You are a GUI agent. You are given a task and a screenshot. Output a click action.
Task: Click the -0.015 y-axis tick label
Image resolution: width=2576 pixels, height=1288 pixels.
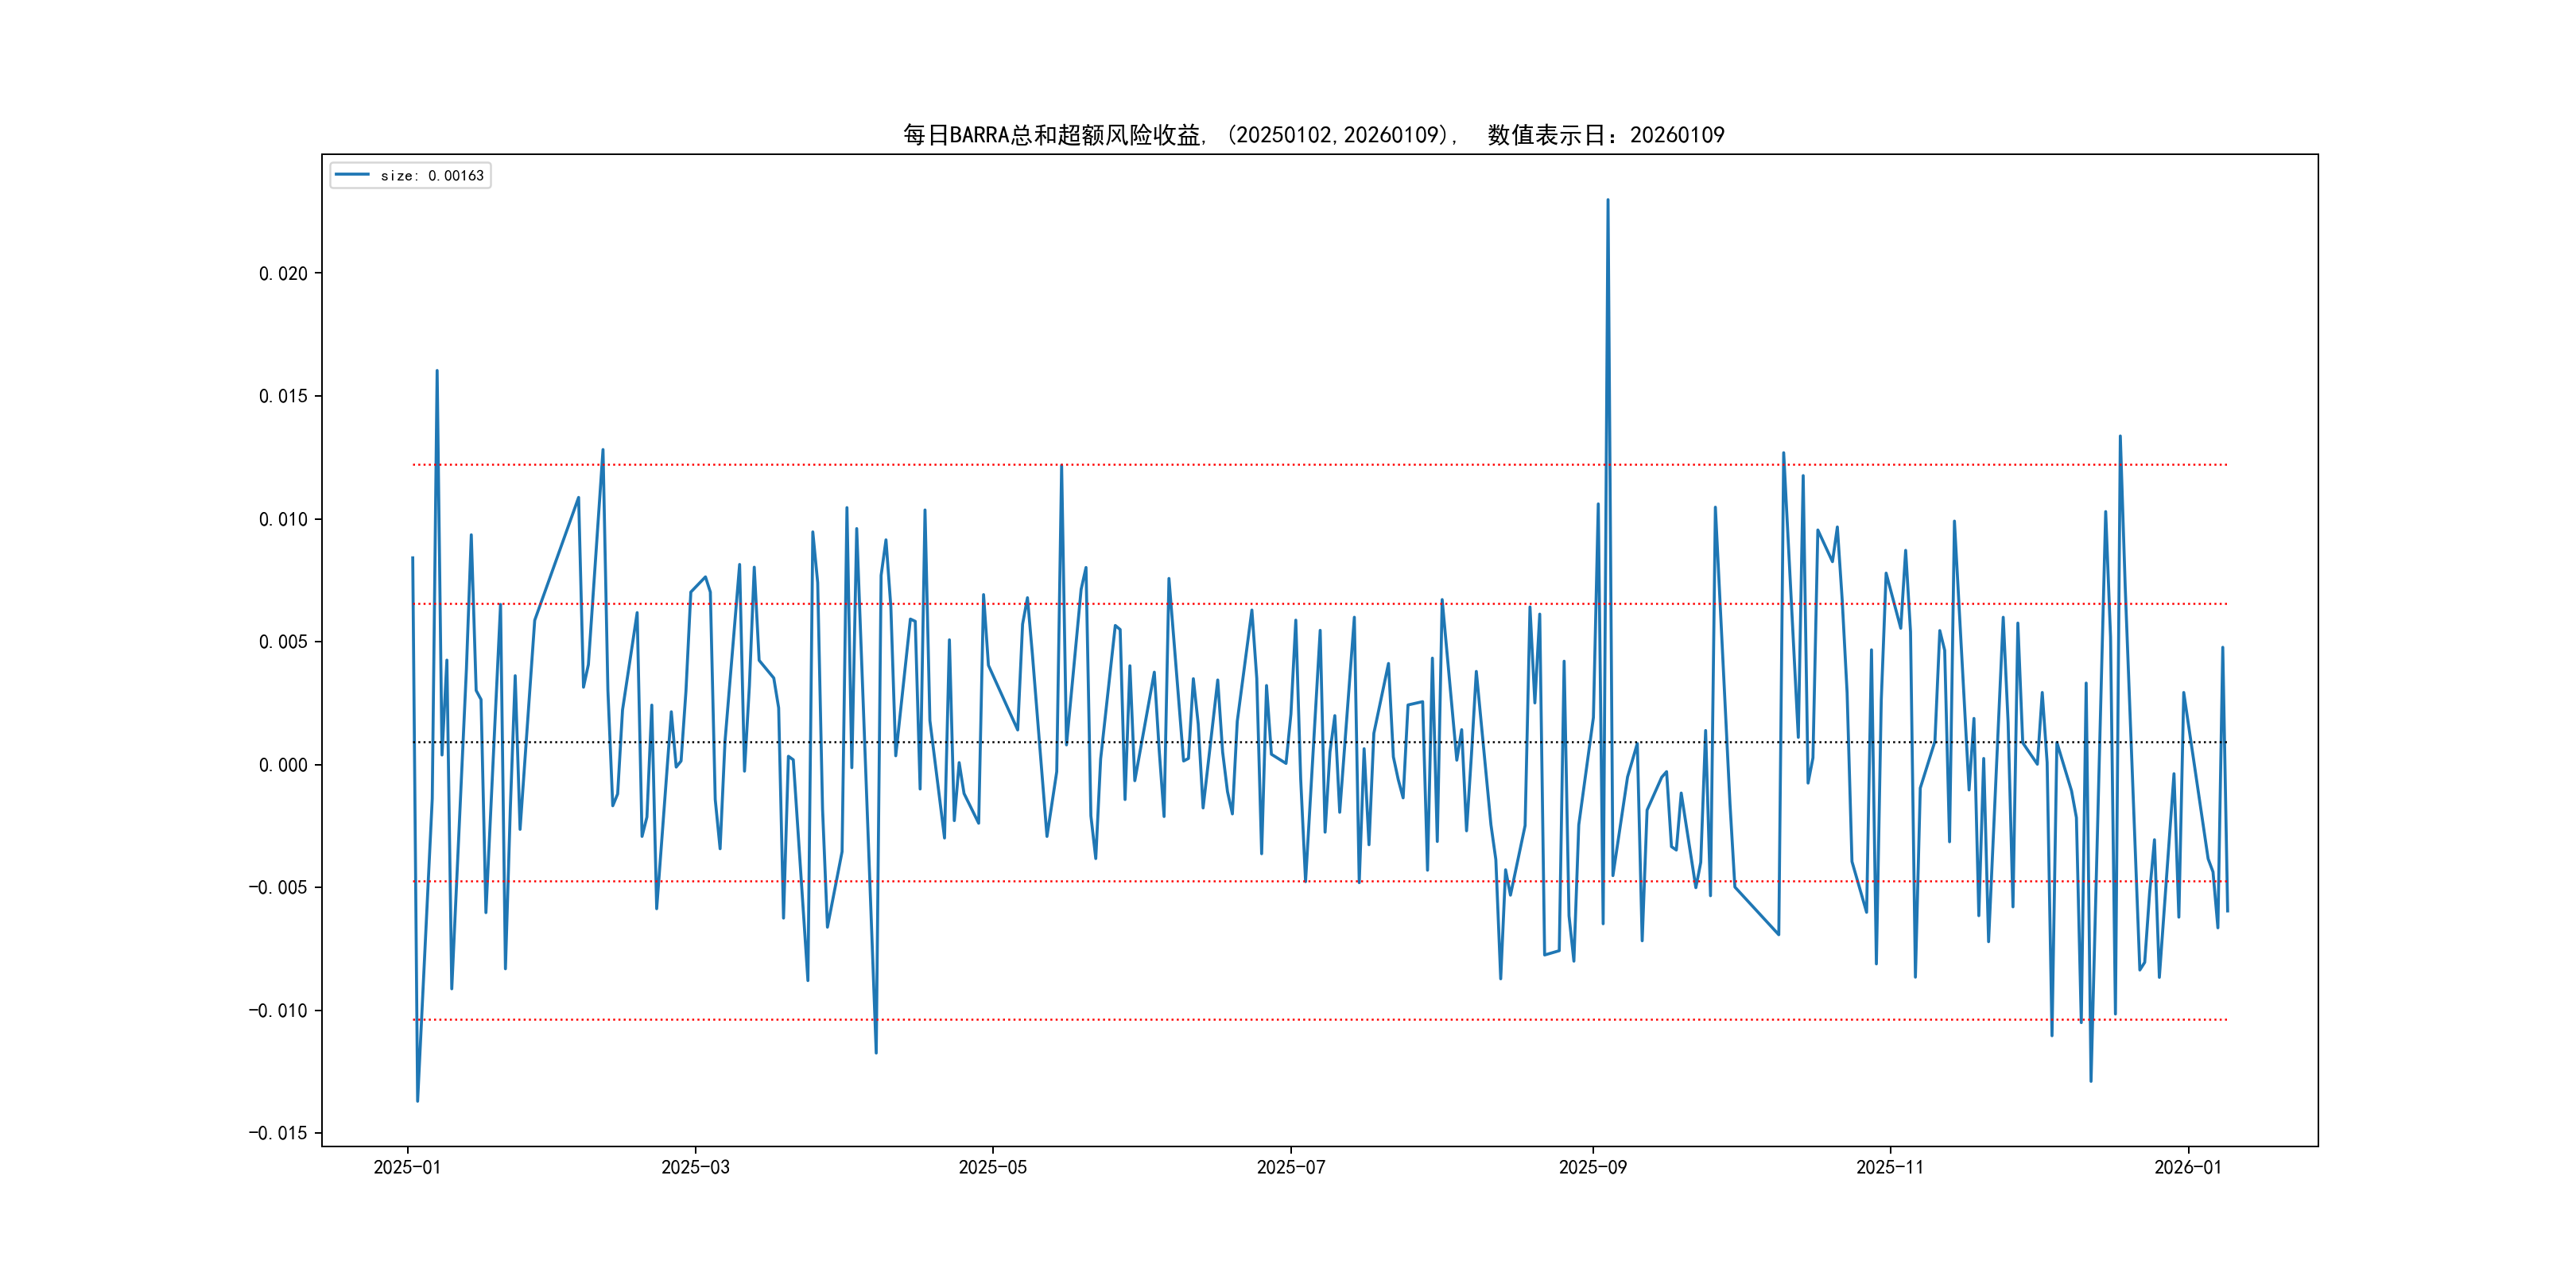click(x=278, y=1133)
